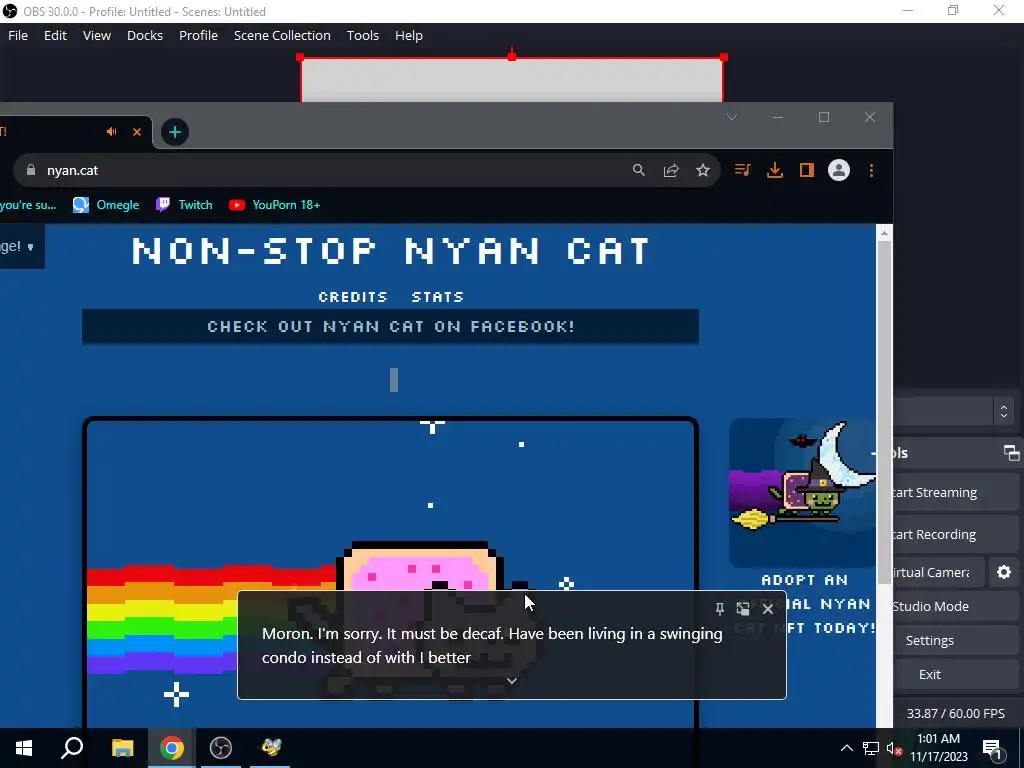Close the browser tab playing audio

136,132
